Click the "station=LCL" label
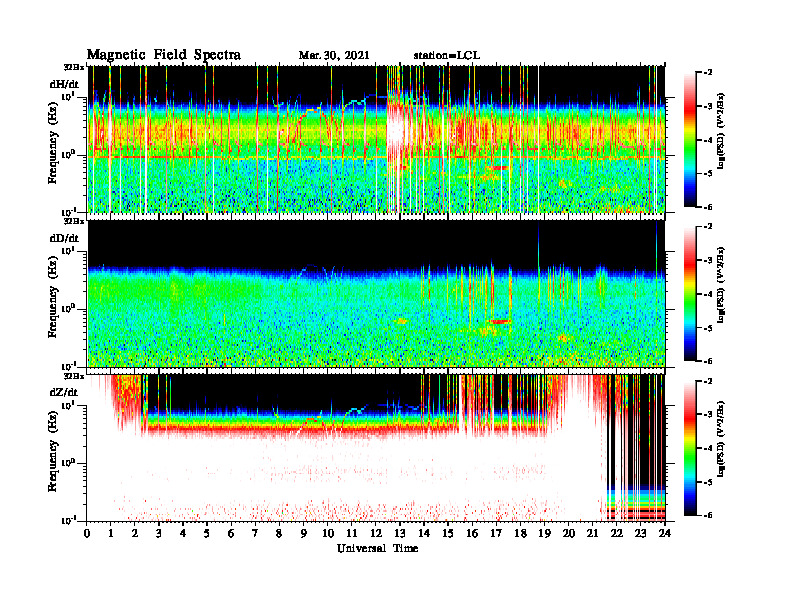 447,56
